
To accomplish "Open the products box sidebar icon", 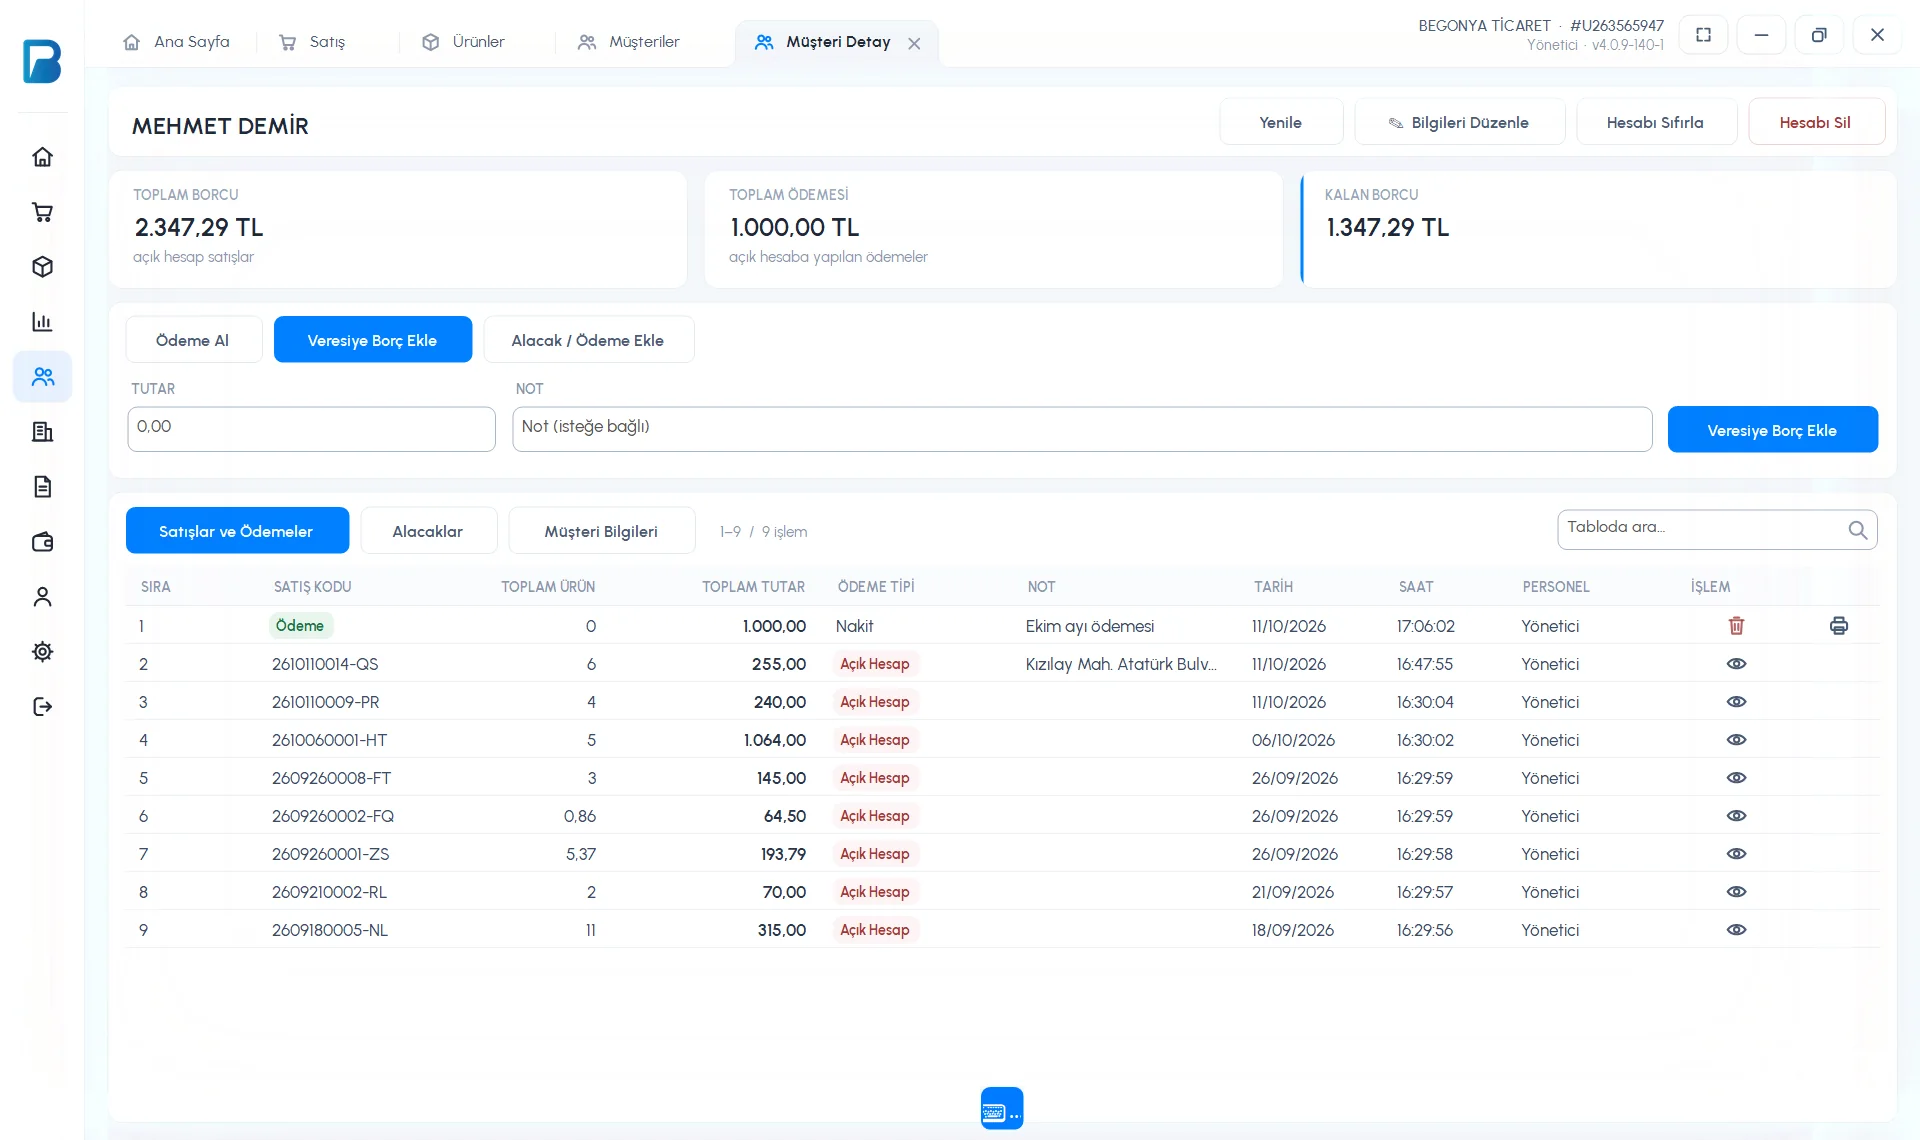I will (42, 267).
